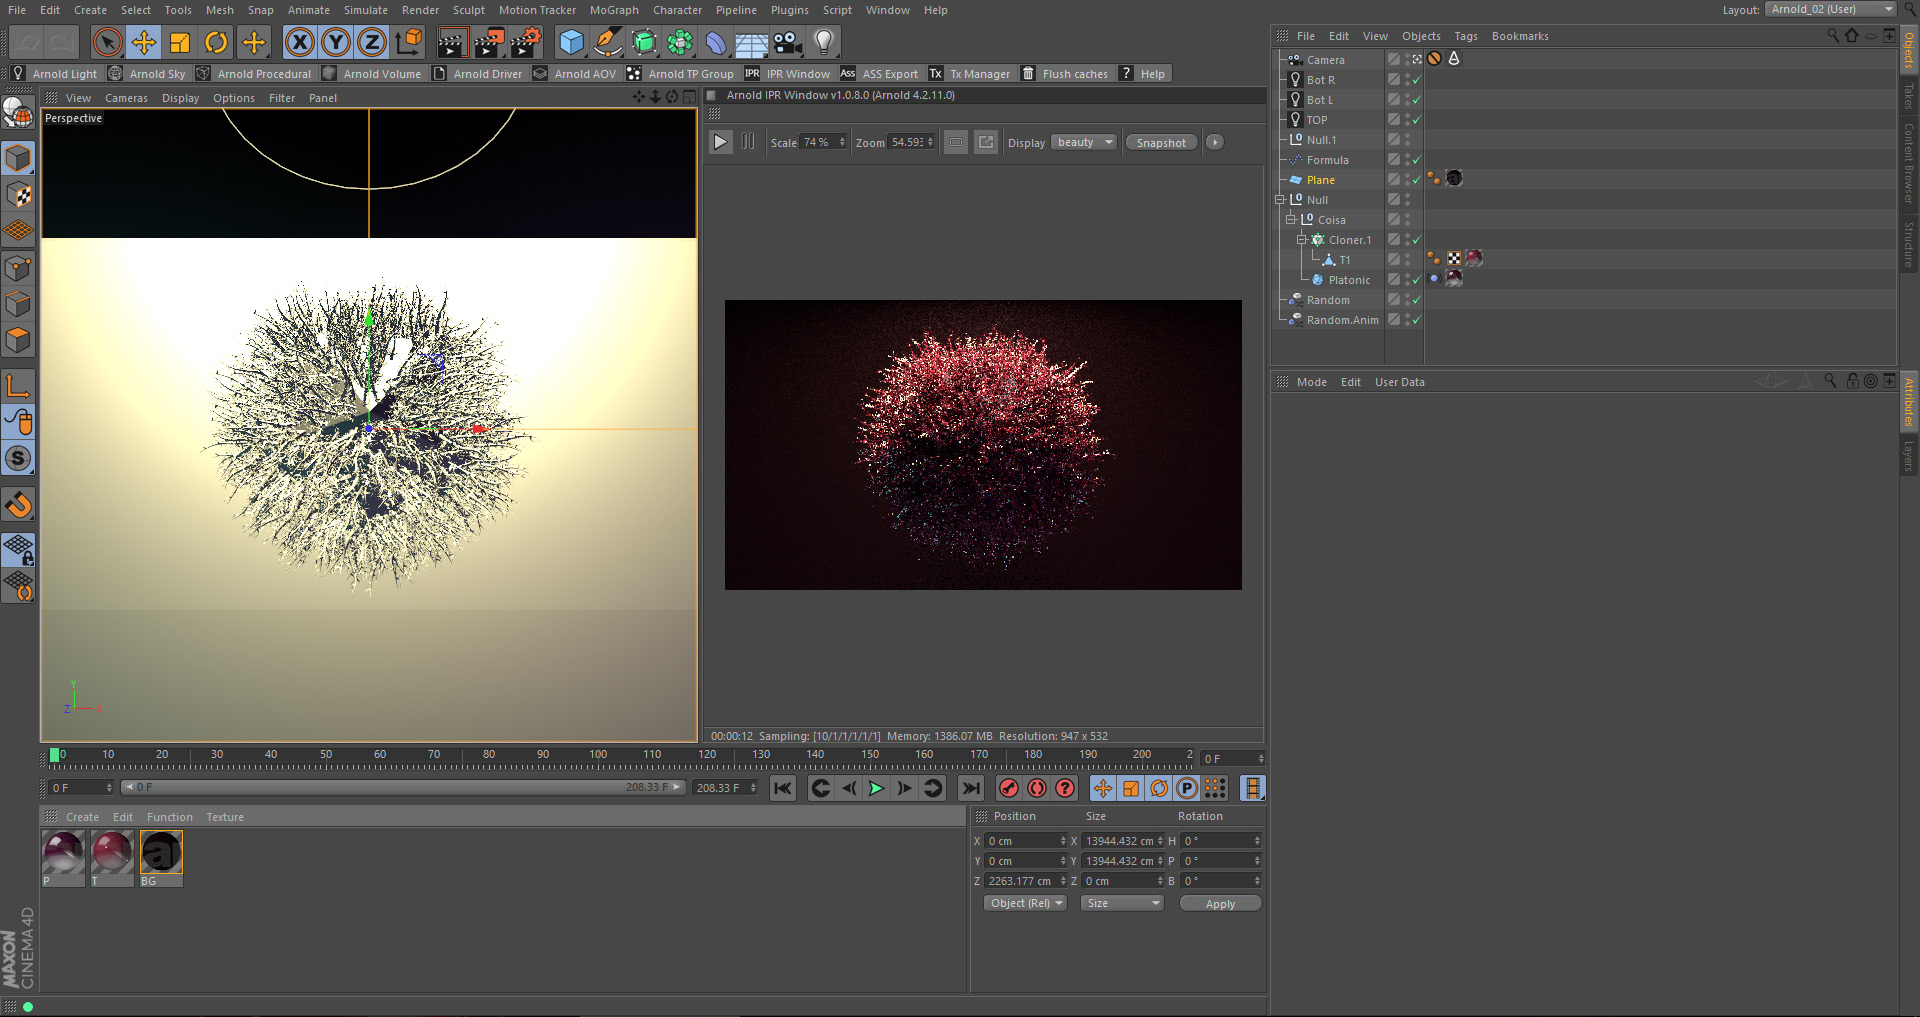Click the Scale tool icon
This screenshot has width=1920, height=1017.
(180, 42)
